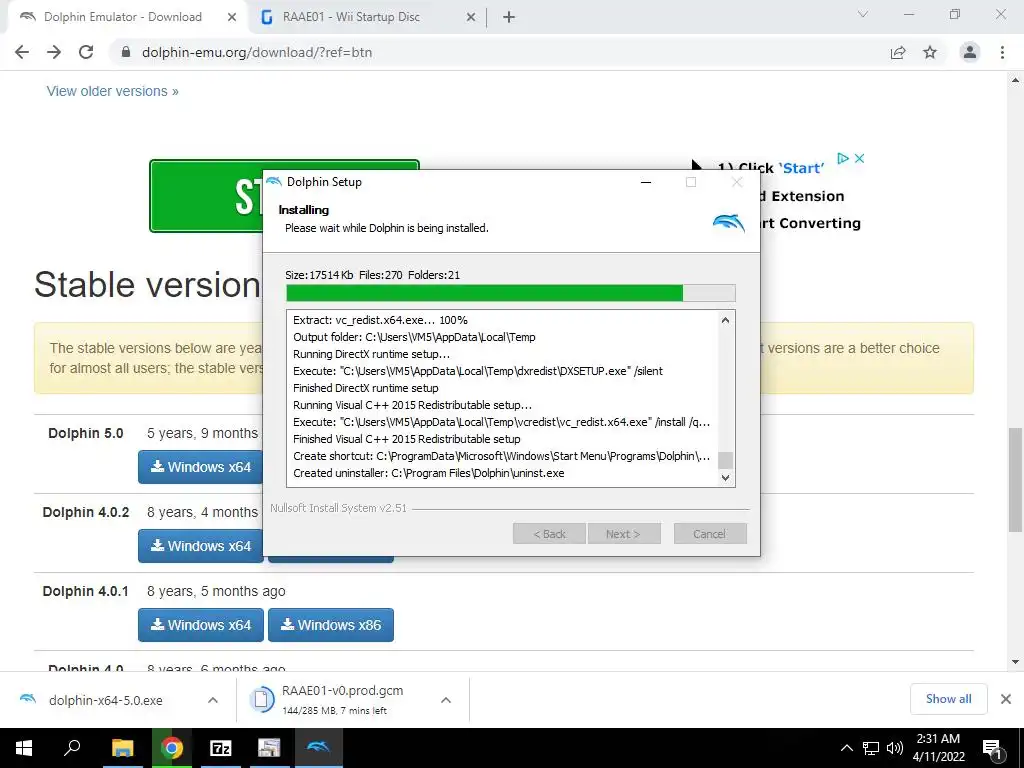The height and width of the screenshot is (768, 1024).
Task: Open Windows taskbar search
Action: point(72,748)
